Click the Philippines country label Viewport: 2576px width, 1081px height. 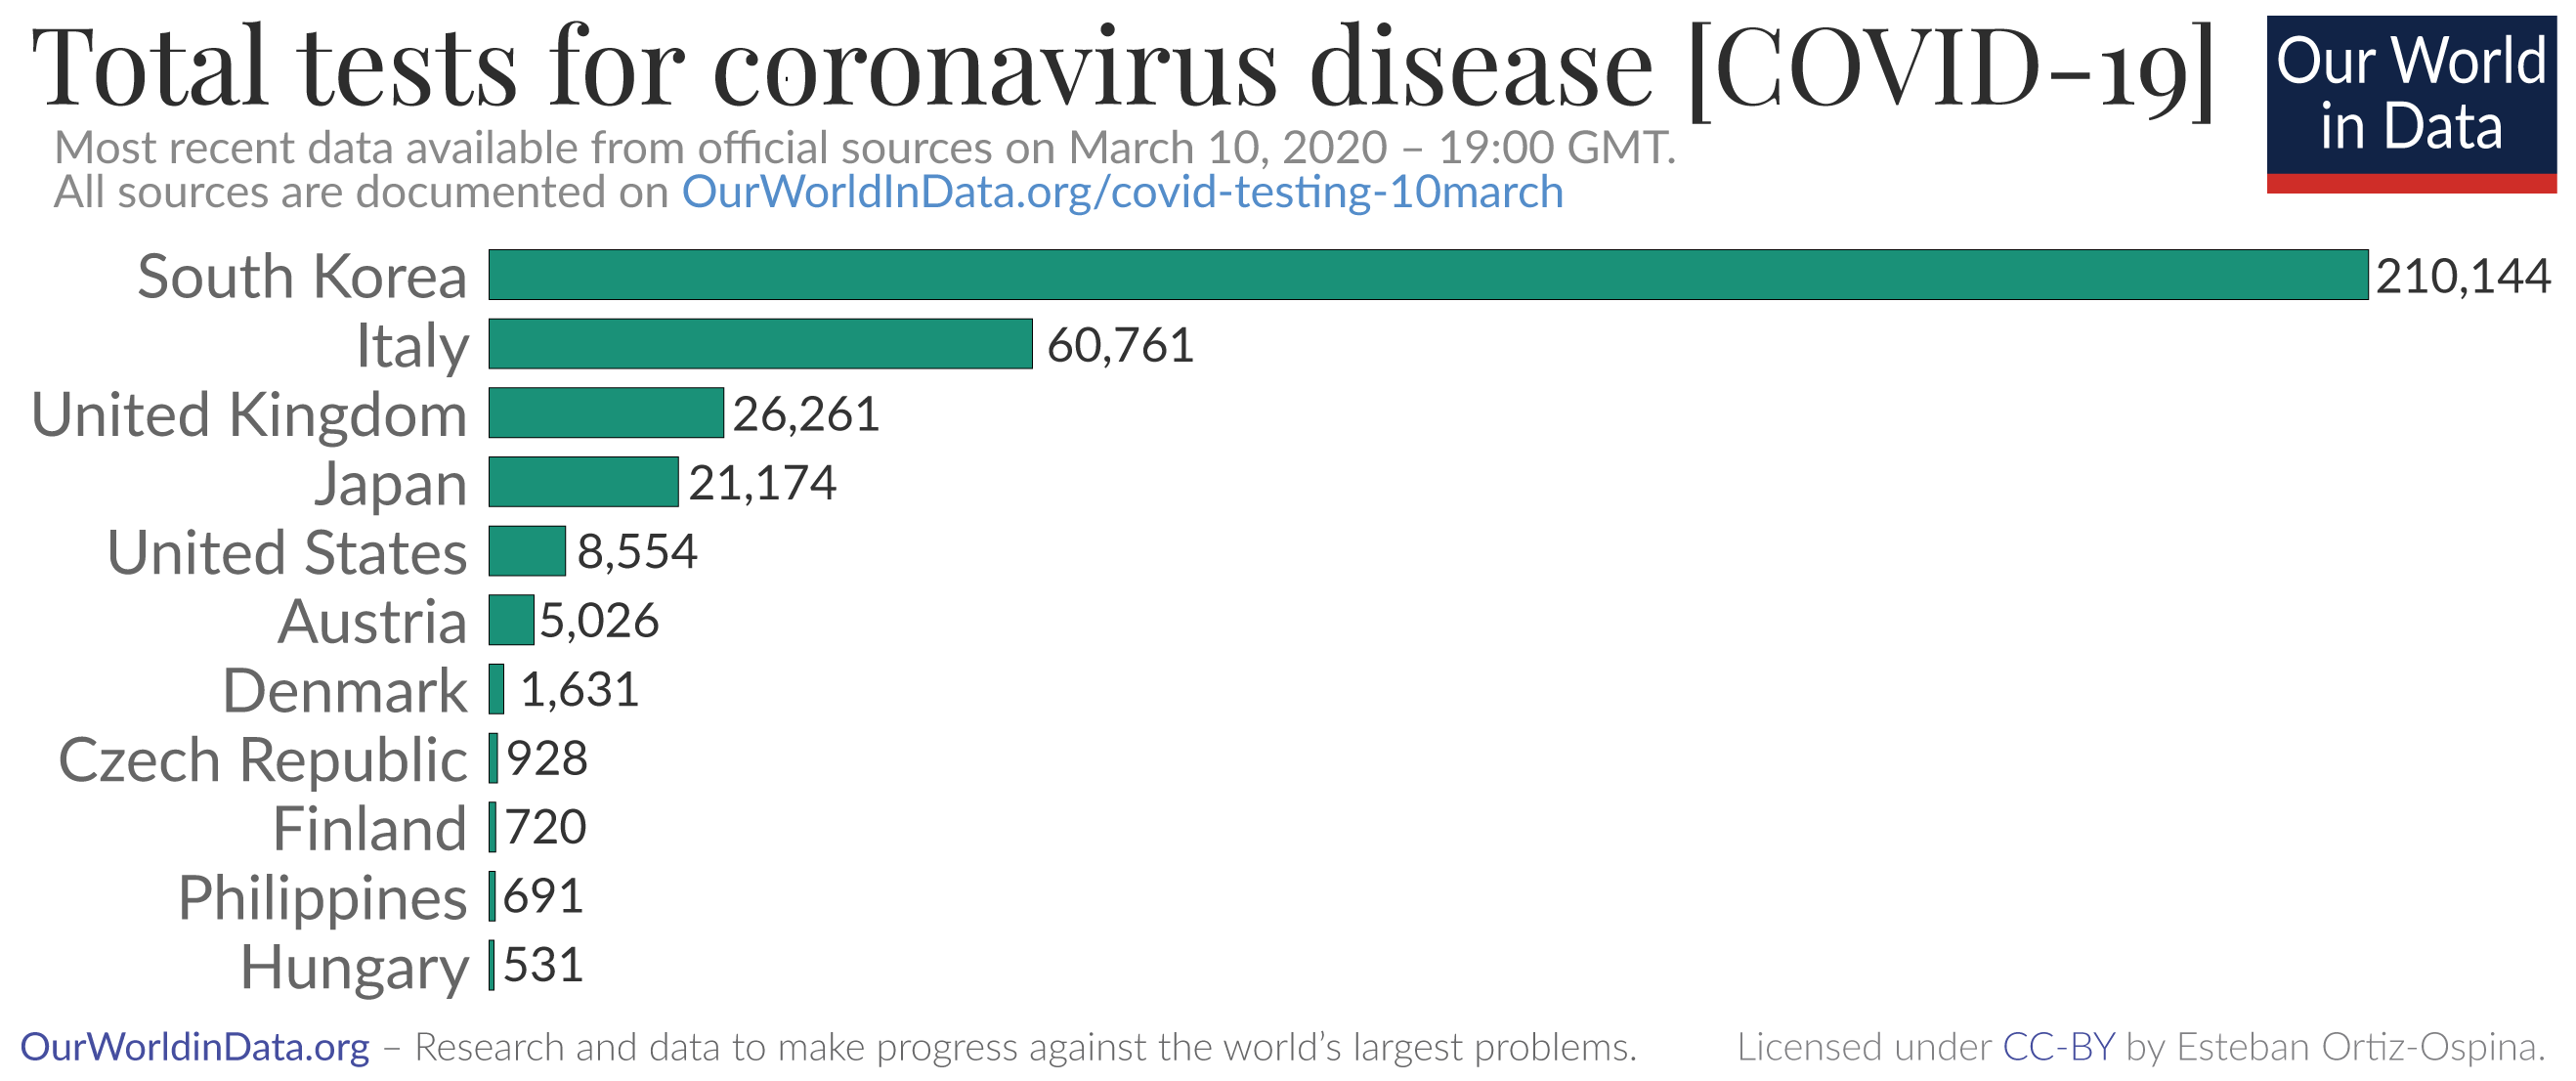pyautogui.click(x=322, y=897)
